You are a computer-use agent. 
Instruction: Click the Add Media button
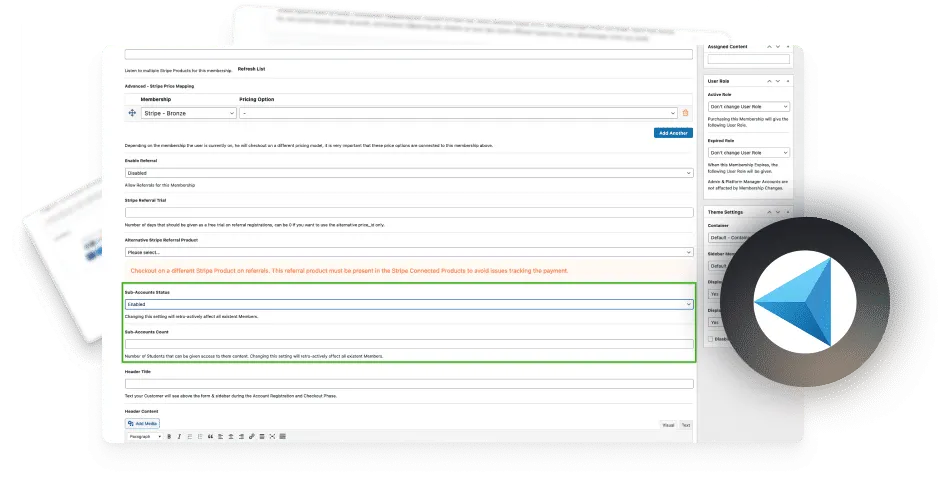[x=143, y=423]
